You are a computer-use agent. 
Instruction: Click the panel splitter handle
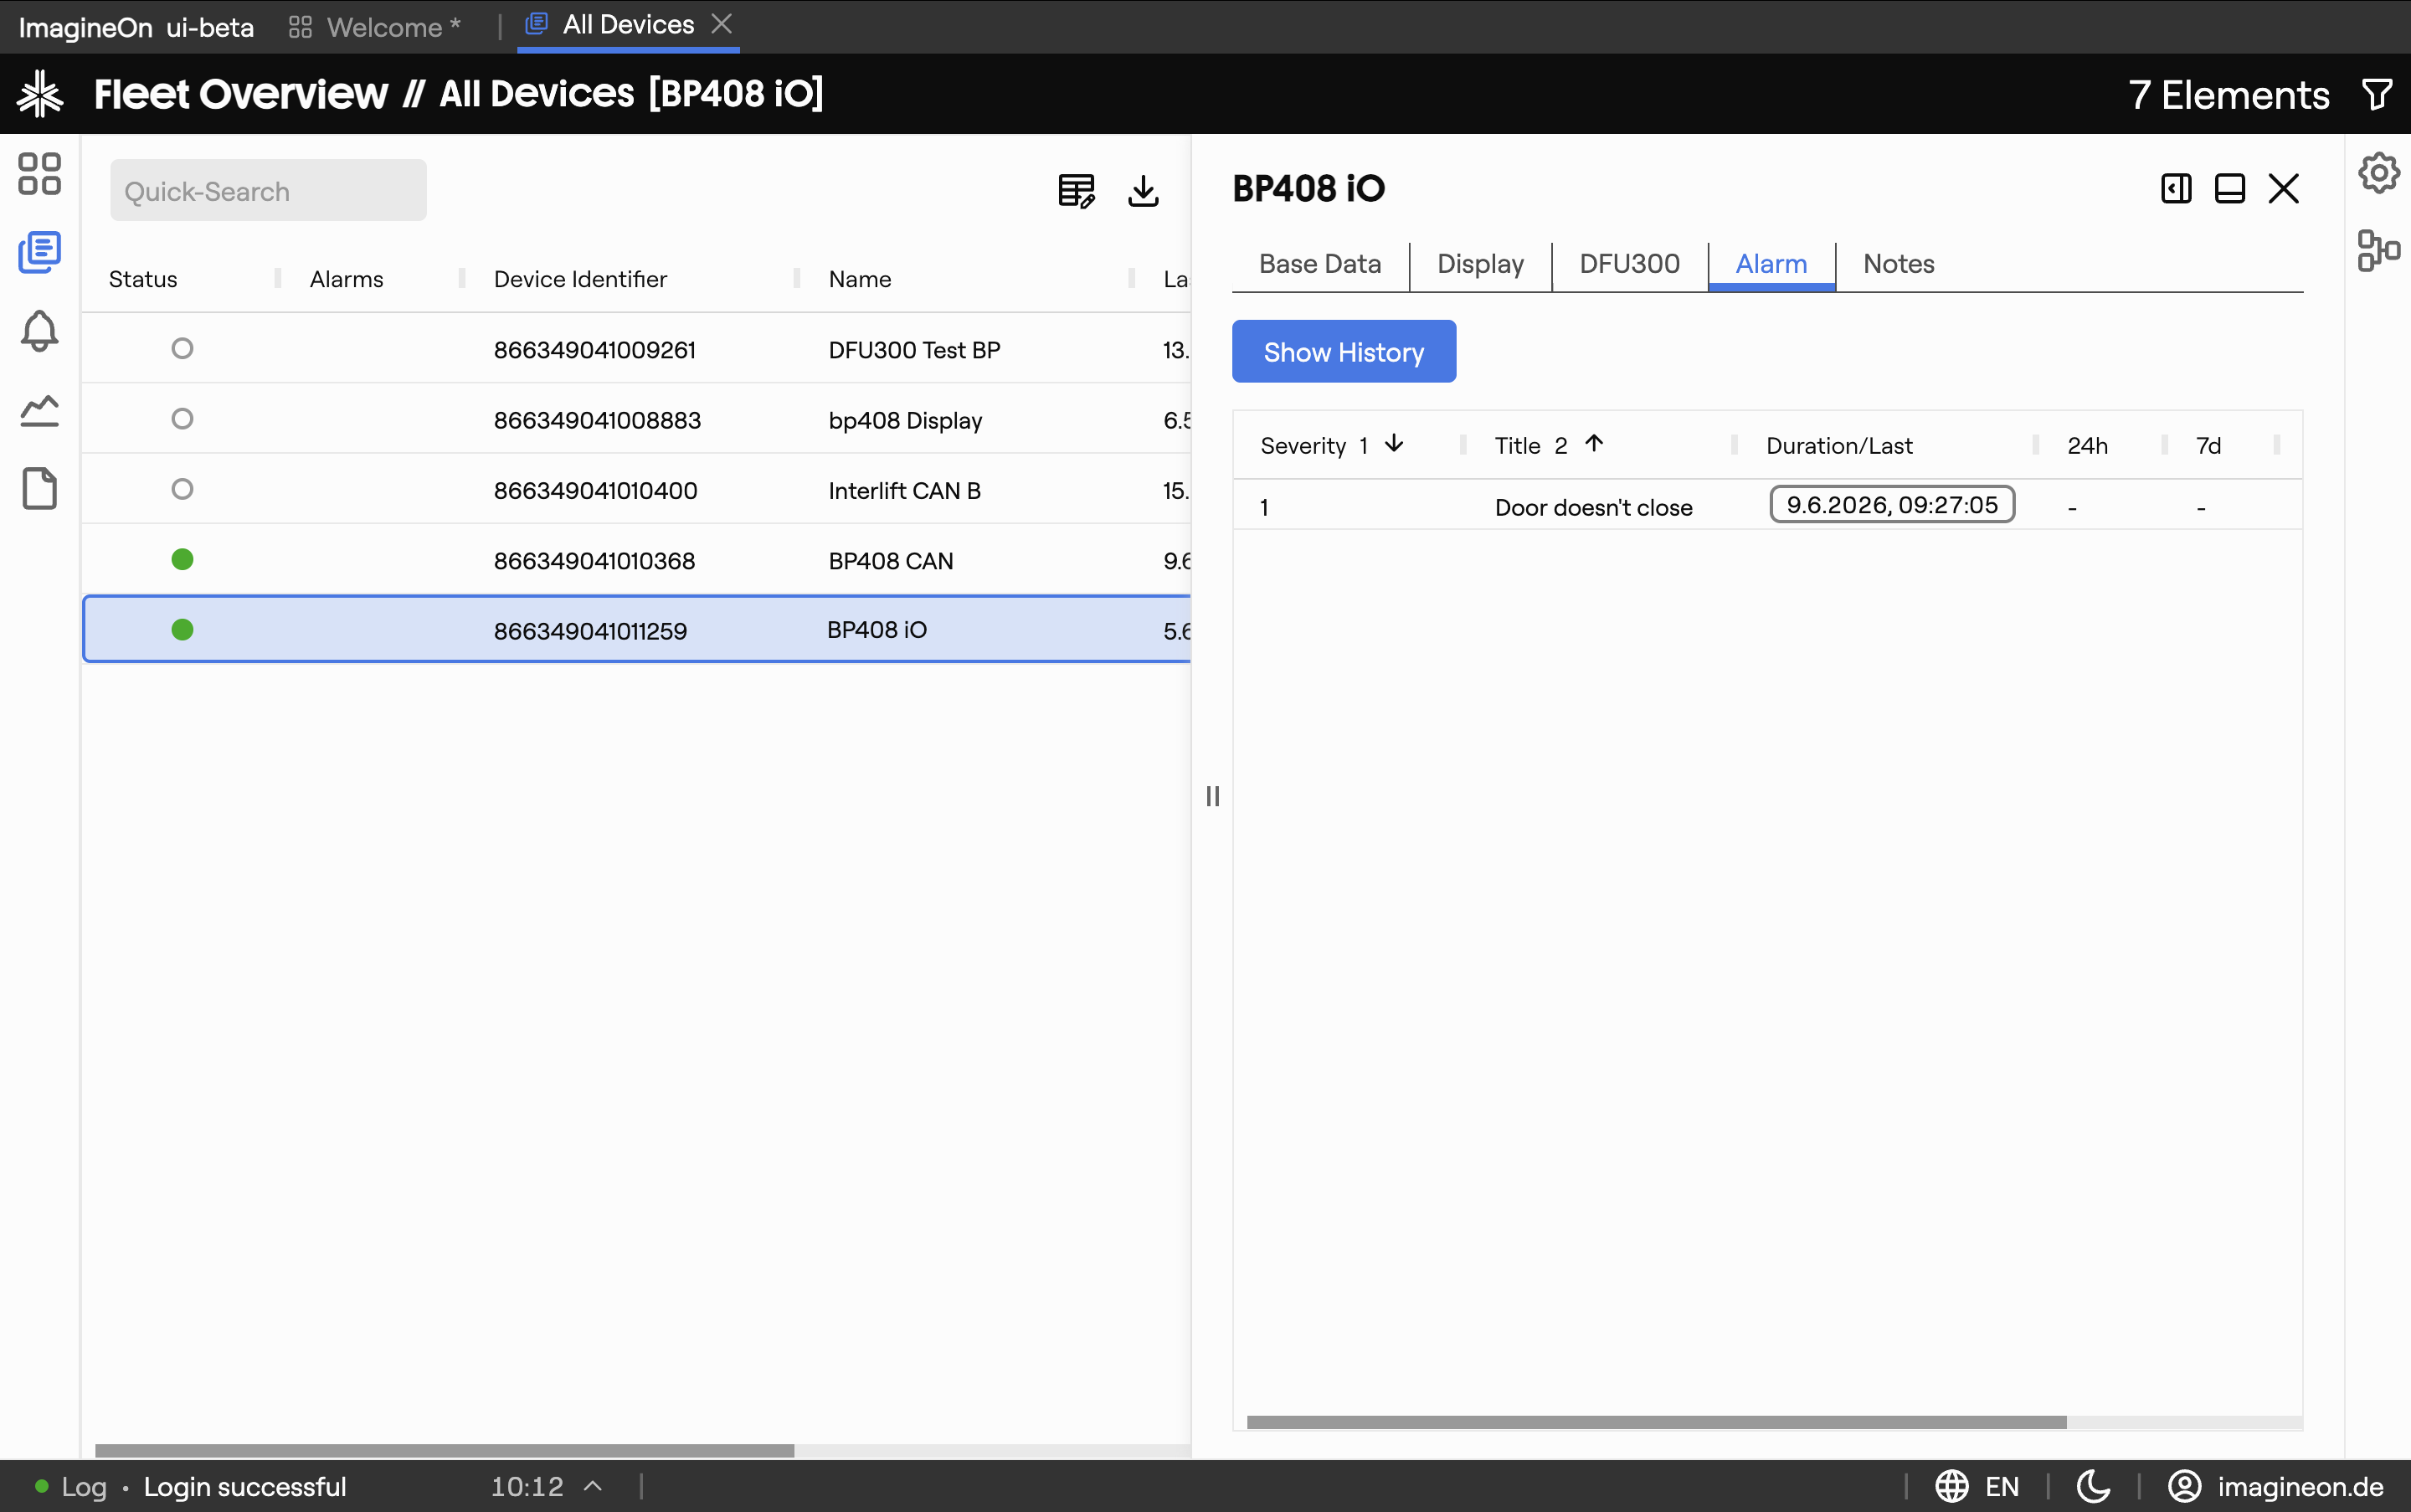click(x=1212, y=796)
